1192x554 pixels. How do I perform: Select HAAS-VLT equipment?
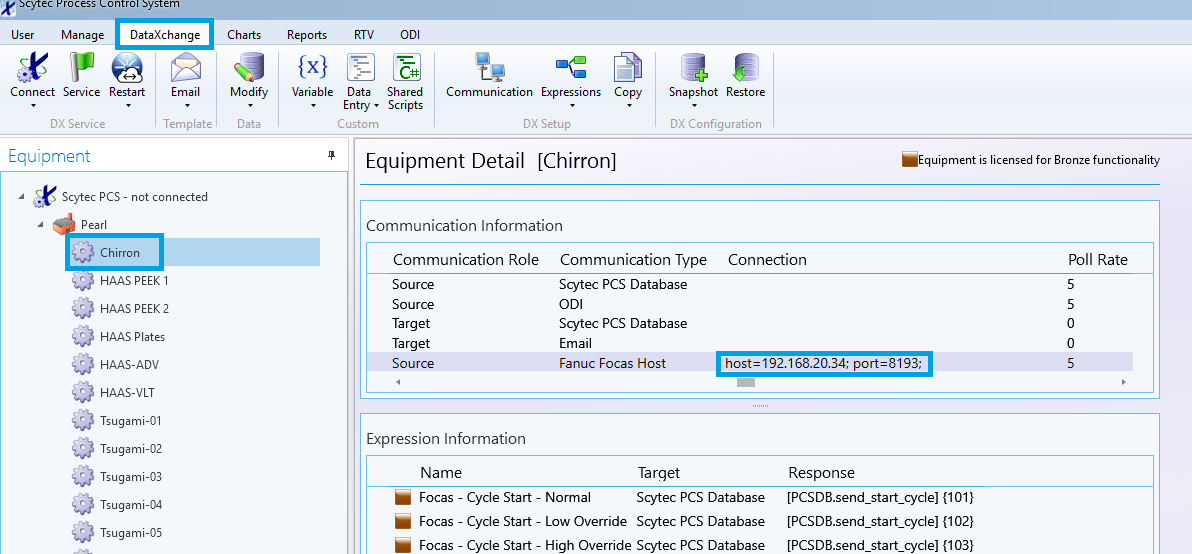point(127,393)
